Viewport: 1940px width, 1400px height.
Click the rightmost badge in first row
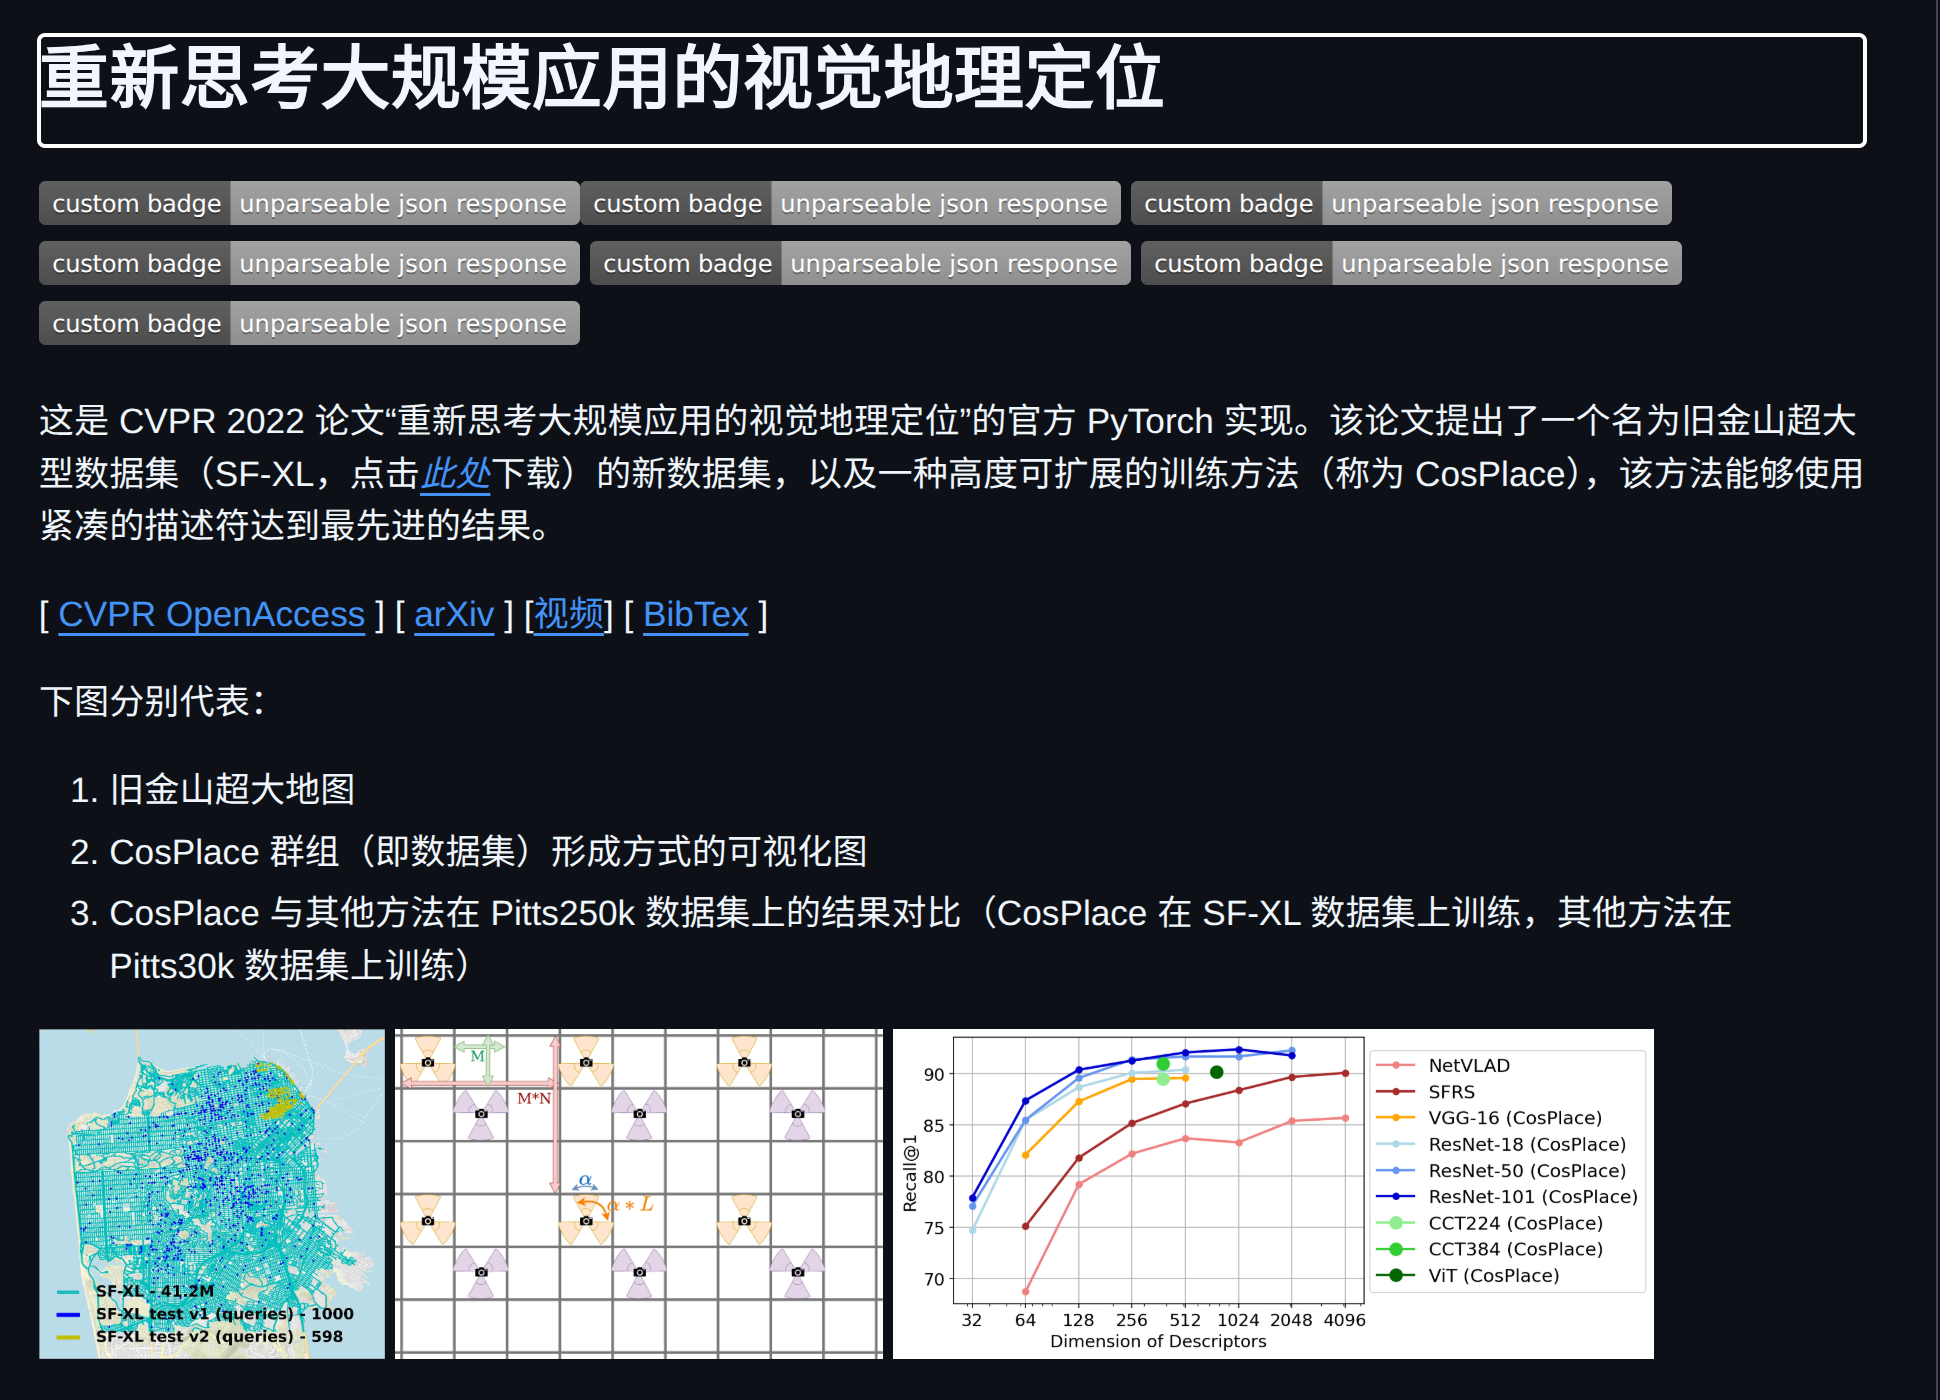(1401, 203)
